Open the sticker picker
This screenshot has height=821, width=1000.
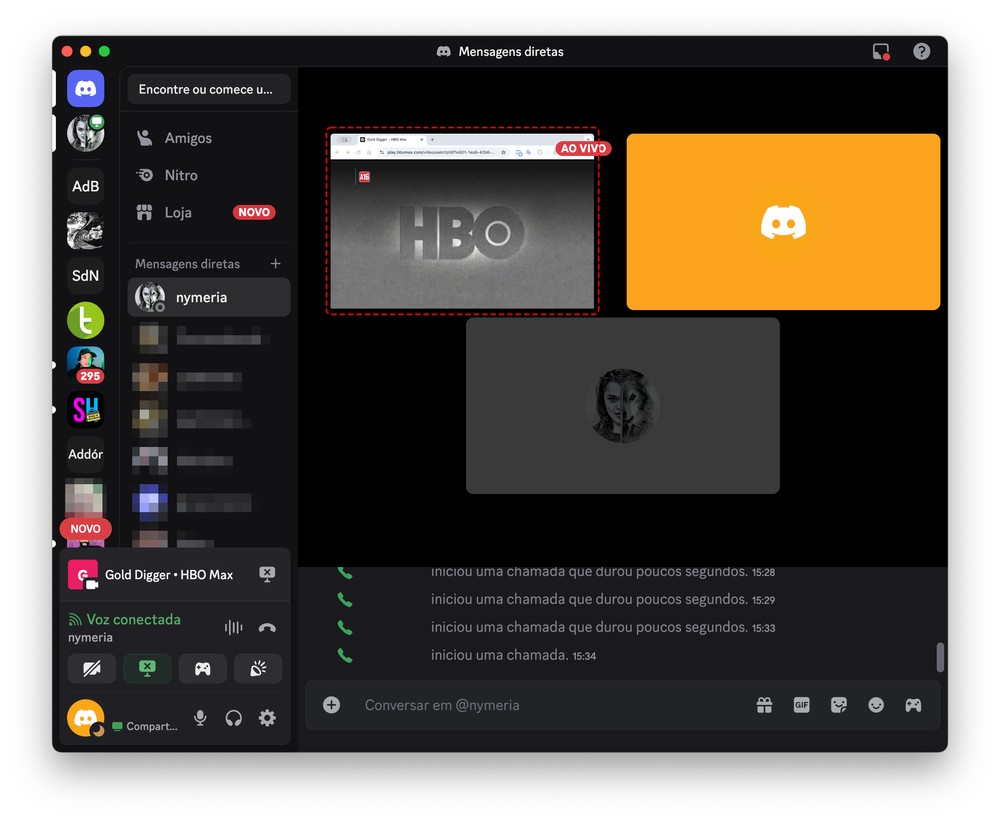(x=839, y=705)
